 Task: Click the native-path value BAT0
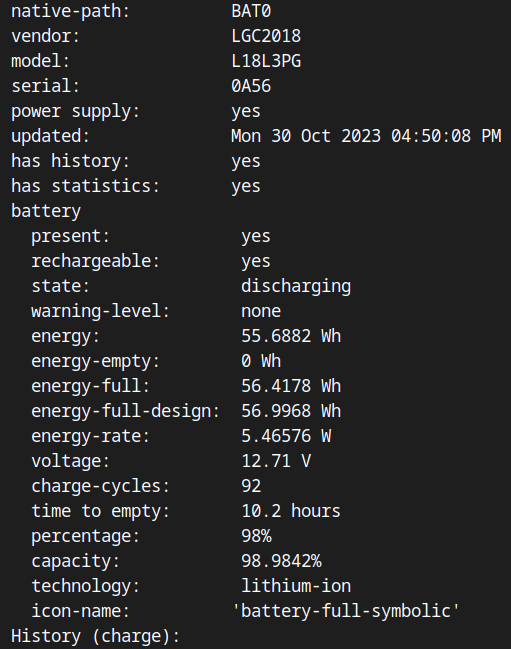click(251, 11)
